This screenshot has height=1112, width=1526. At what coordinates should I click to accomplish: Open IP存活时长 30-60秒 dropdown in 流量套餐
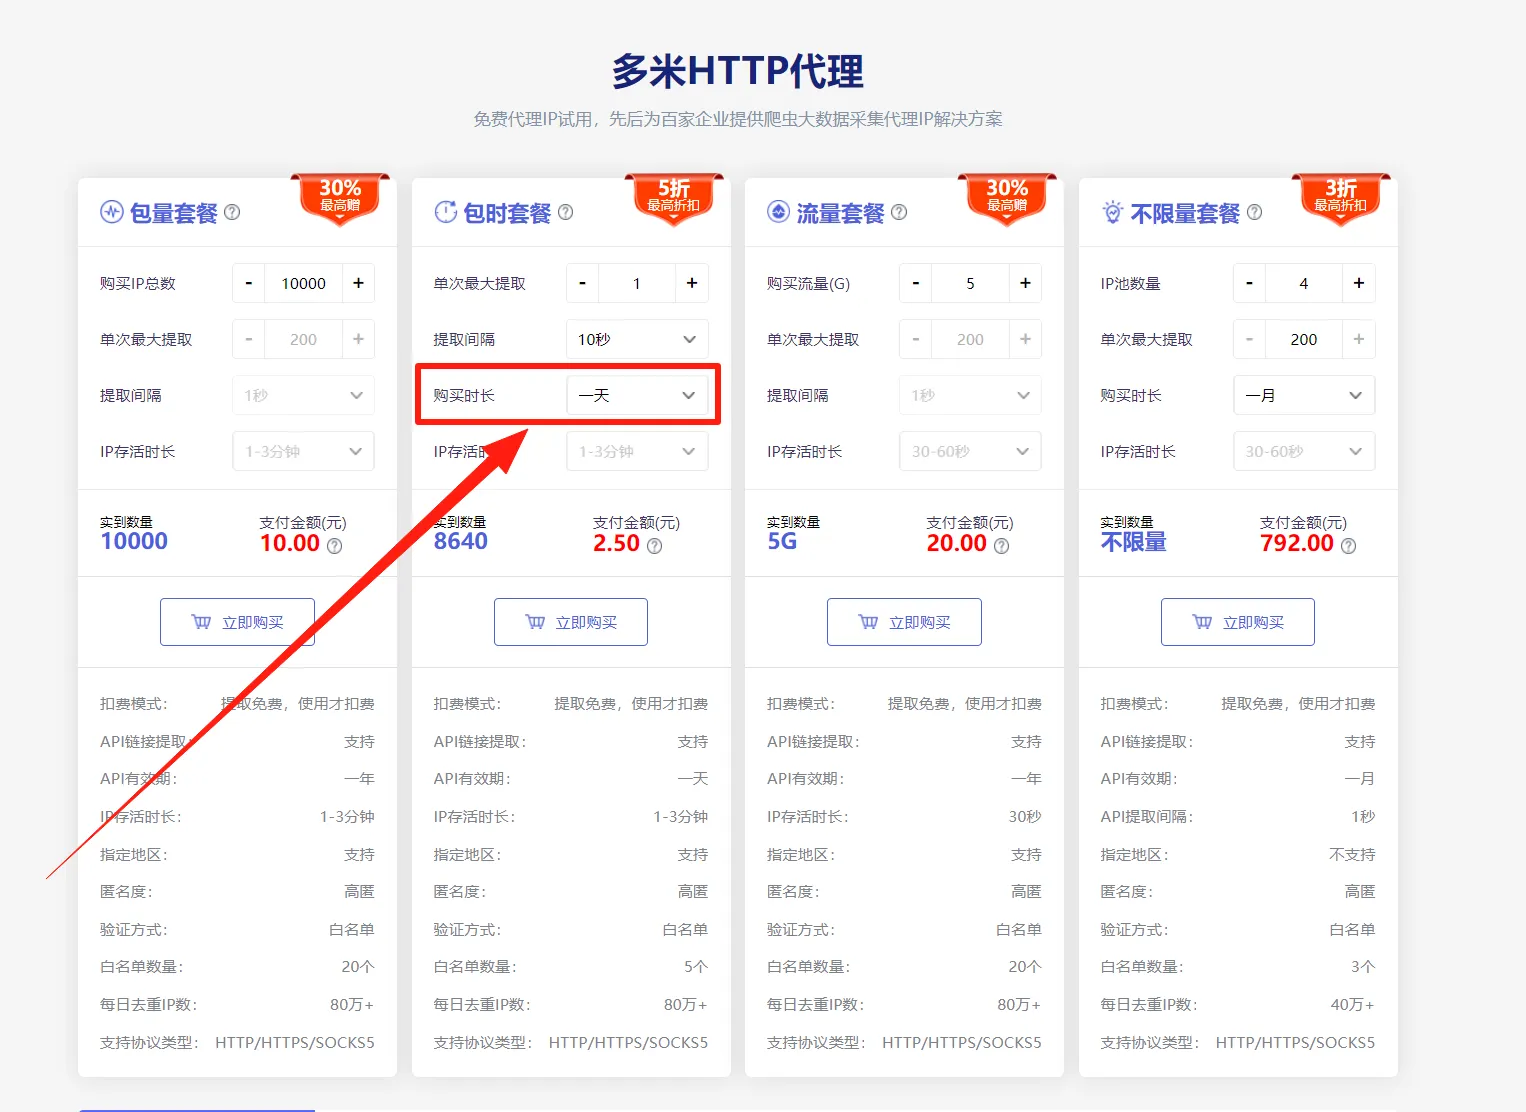[971, 451]
